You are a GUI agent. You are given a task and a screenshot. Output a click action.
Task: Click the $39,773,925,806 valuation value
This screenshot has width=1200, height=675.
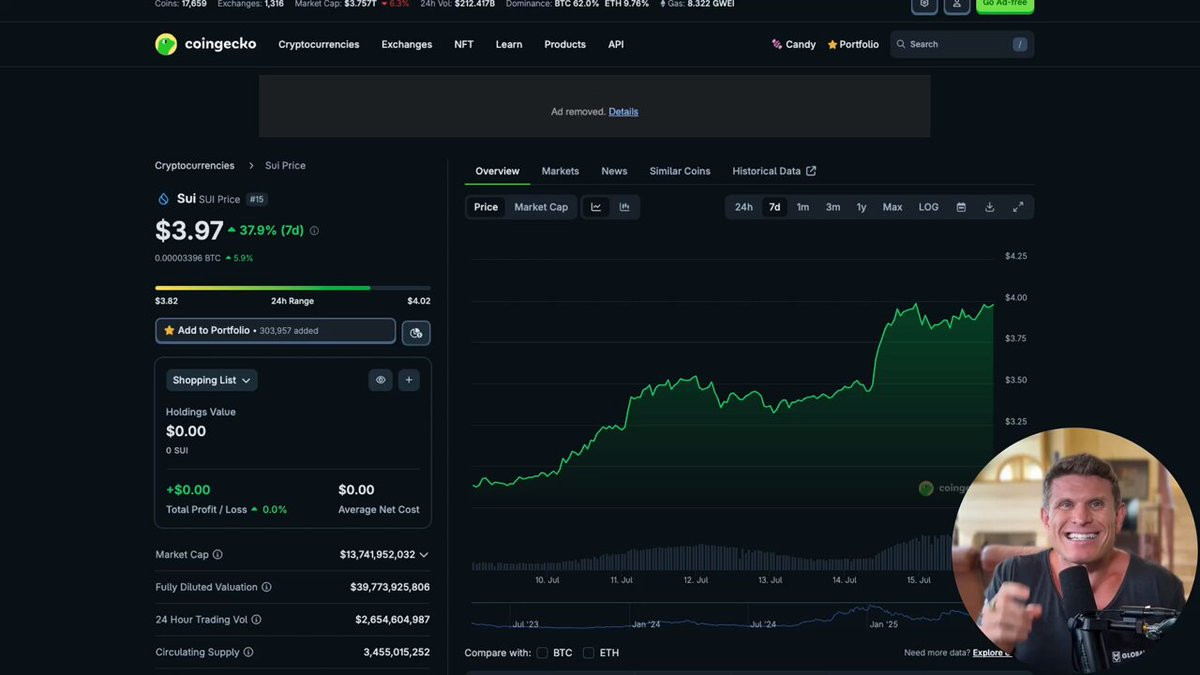point(392,587)
